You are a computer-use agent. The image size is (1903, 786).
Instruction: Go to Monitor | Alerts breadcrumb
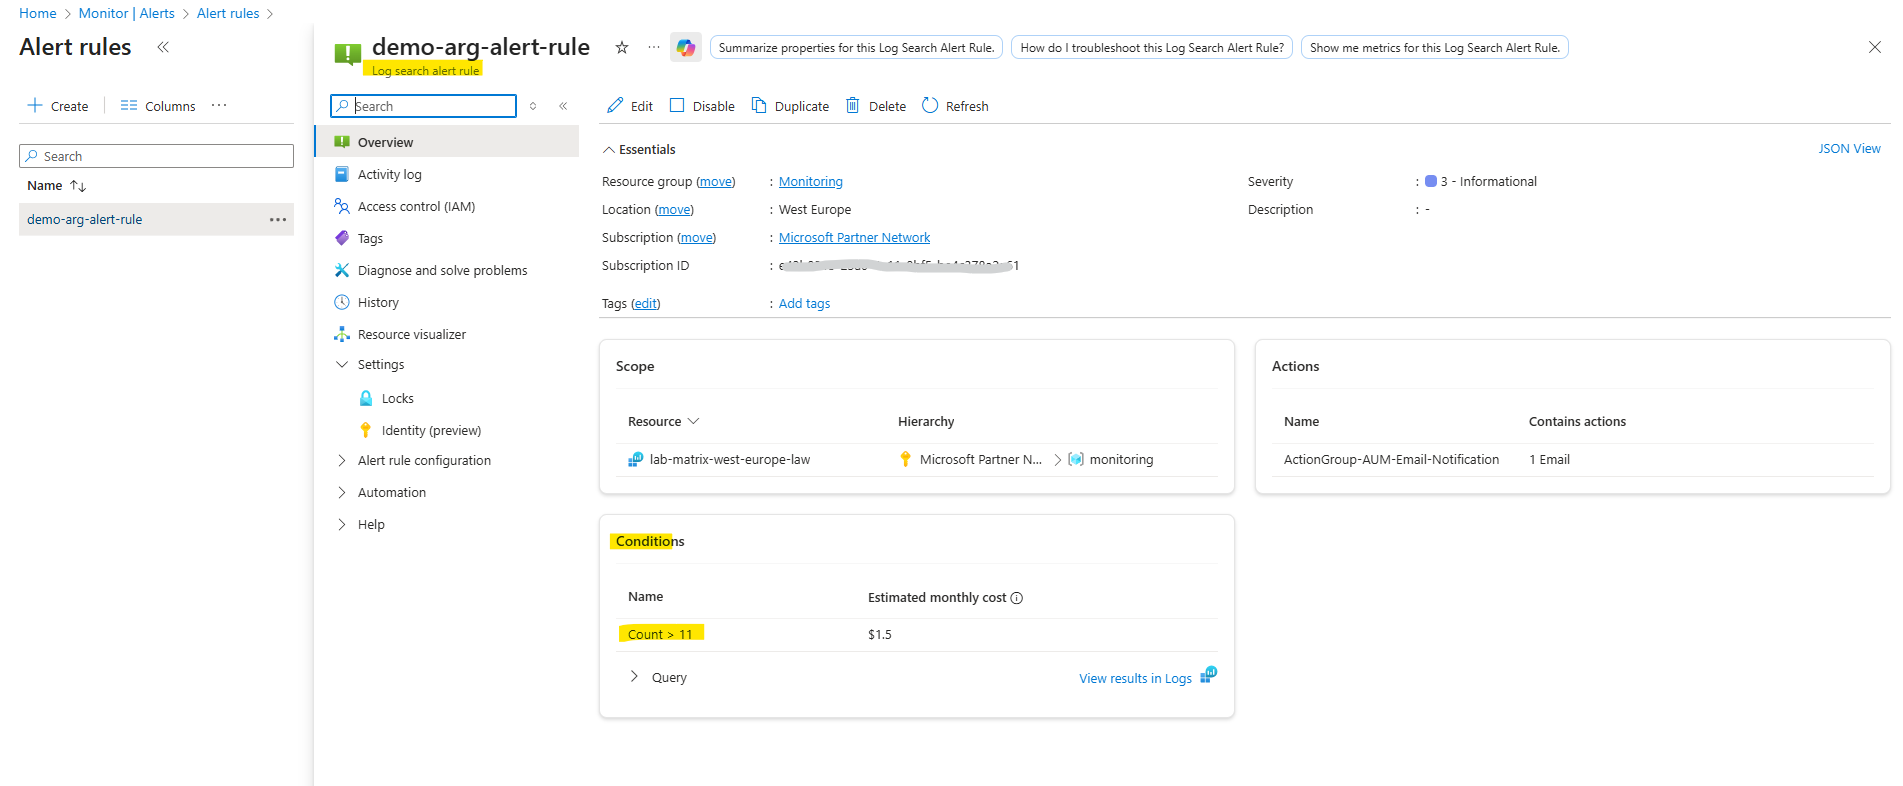(x=127, y=13)
